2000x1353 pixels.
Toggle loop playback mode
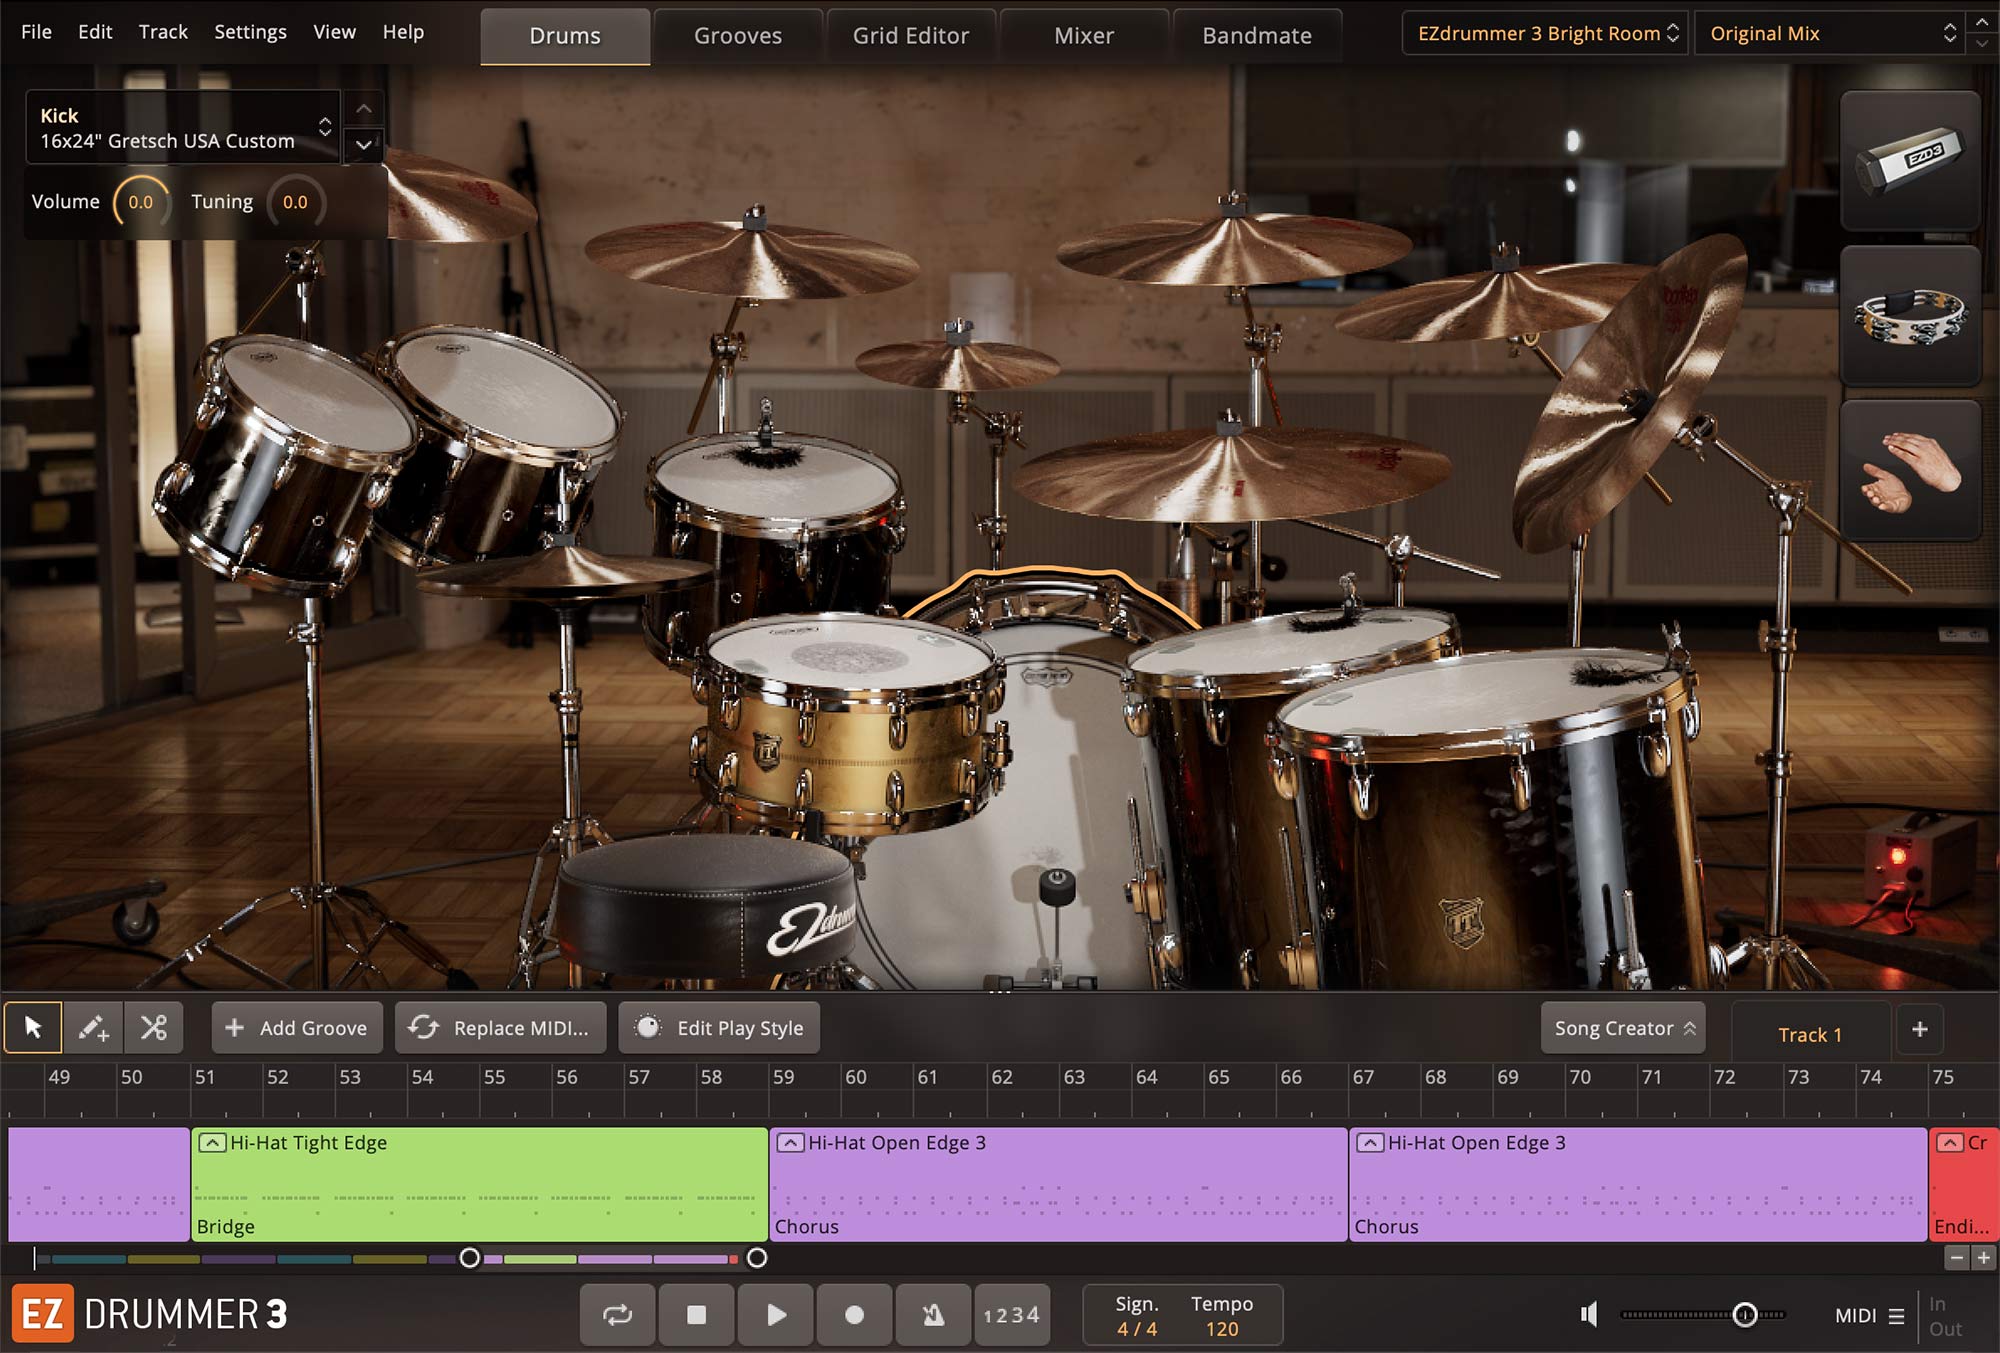(617, 1315)
